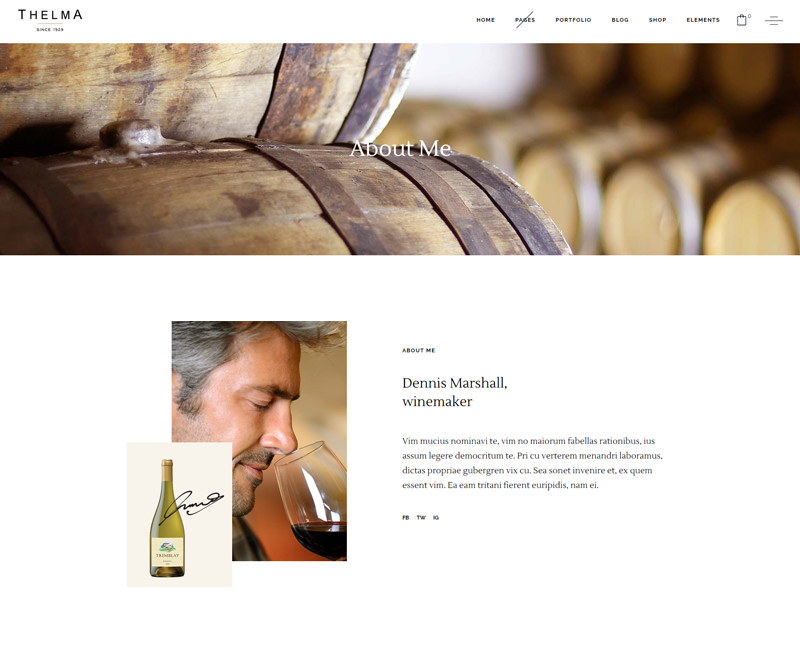The height and width of the screenshot is (649, 800).
Task: Click the Thelma logo
Action: [x=50, y=20]
